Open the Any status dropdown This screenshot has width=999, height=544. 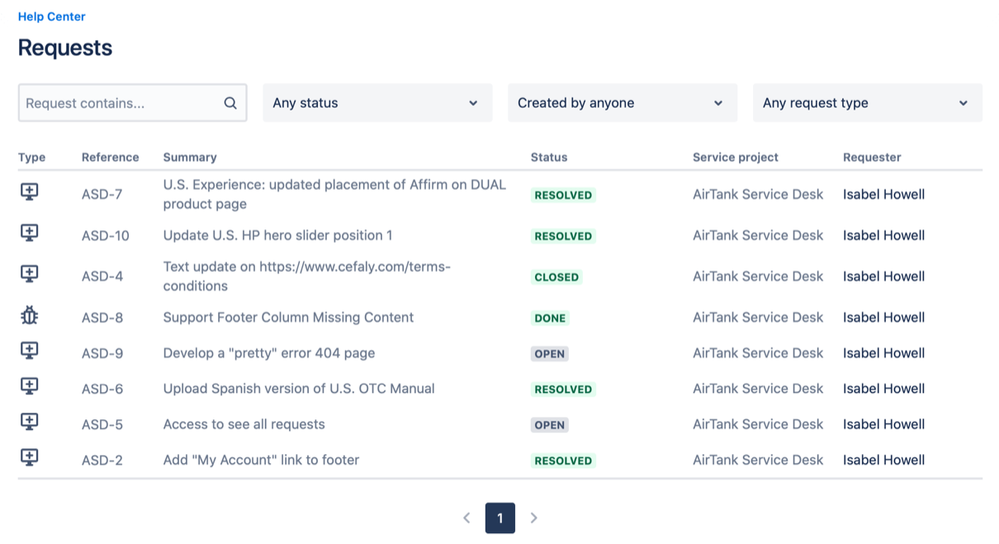pyautogui.click(x=377, y=103)
